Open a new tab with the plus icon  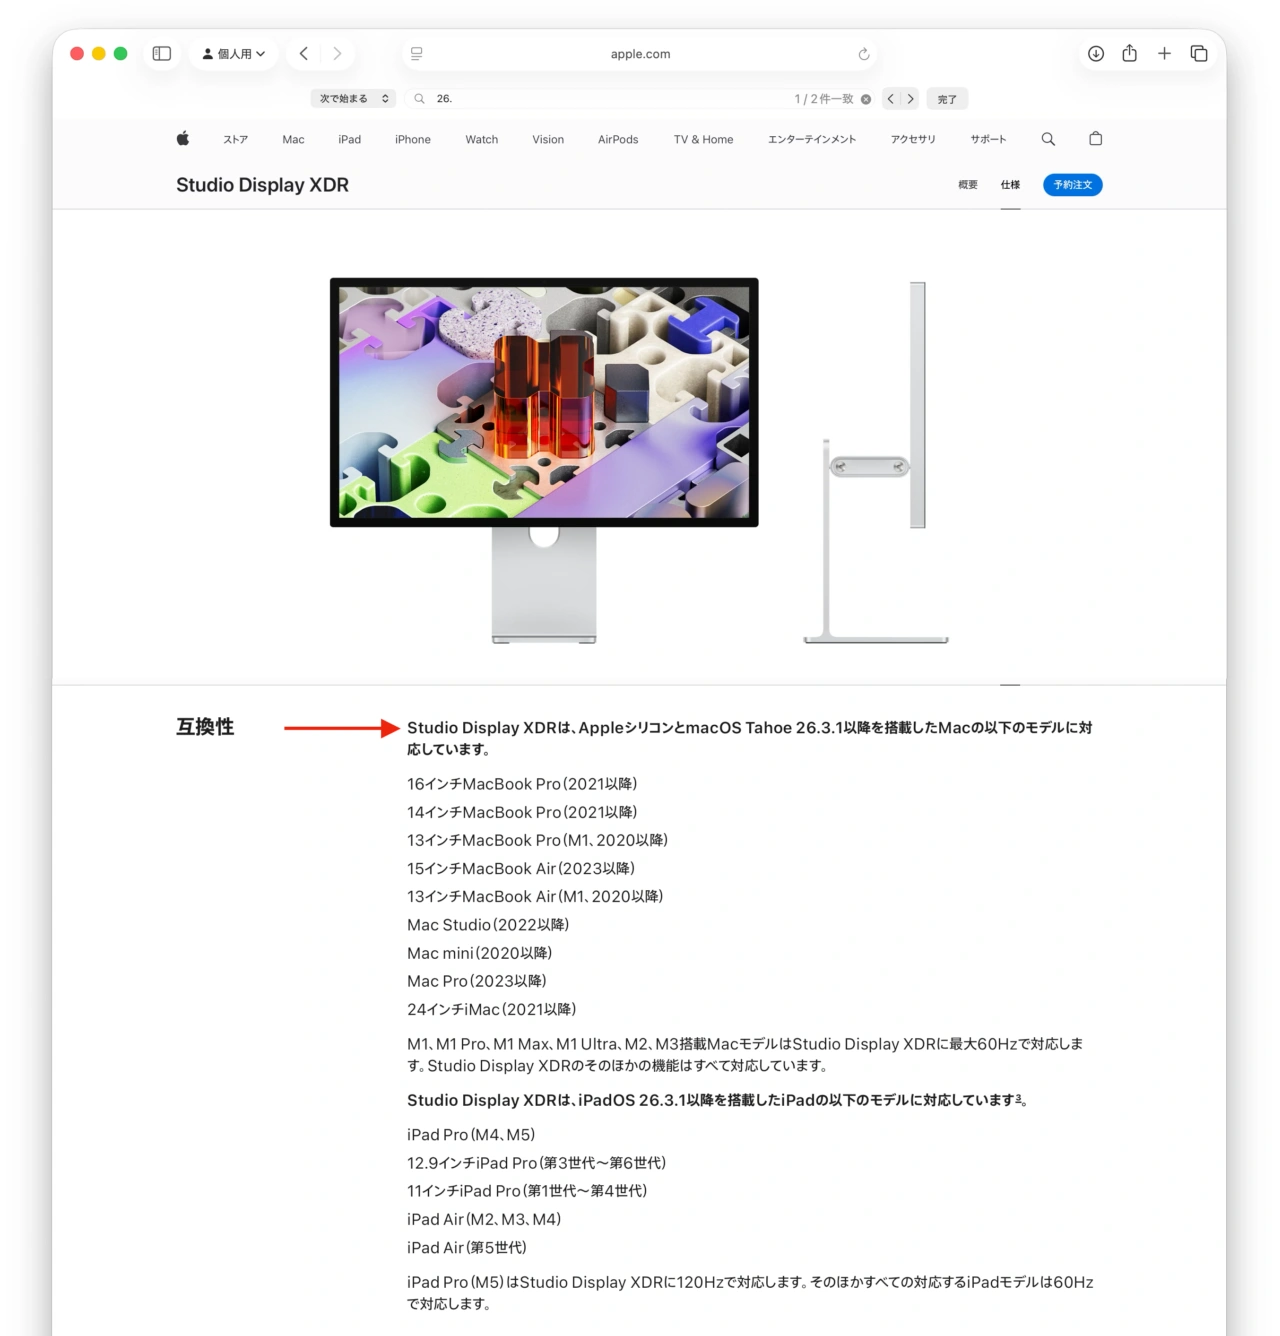click(x=1164, y=53)
